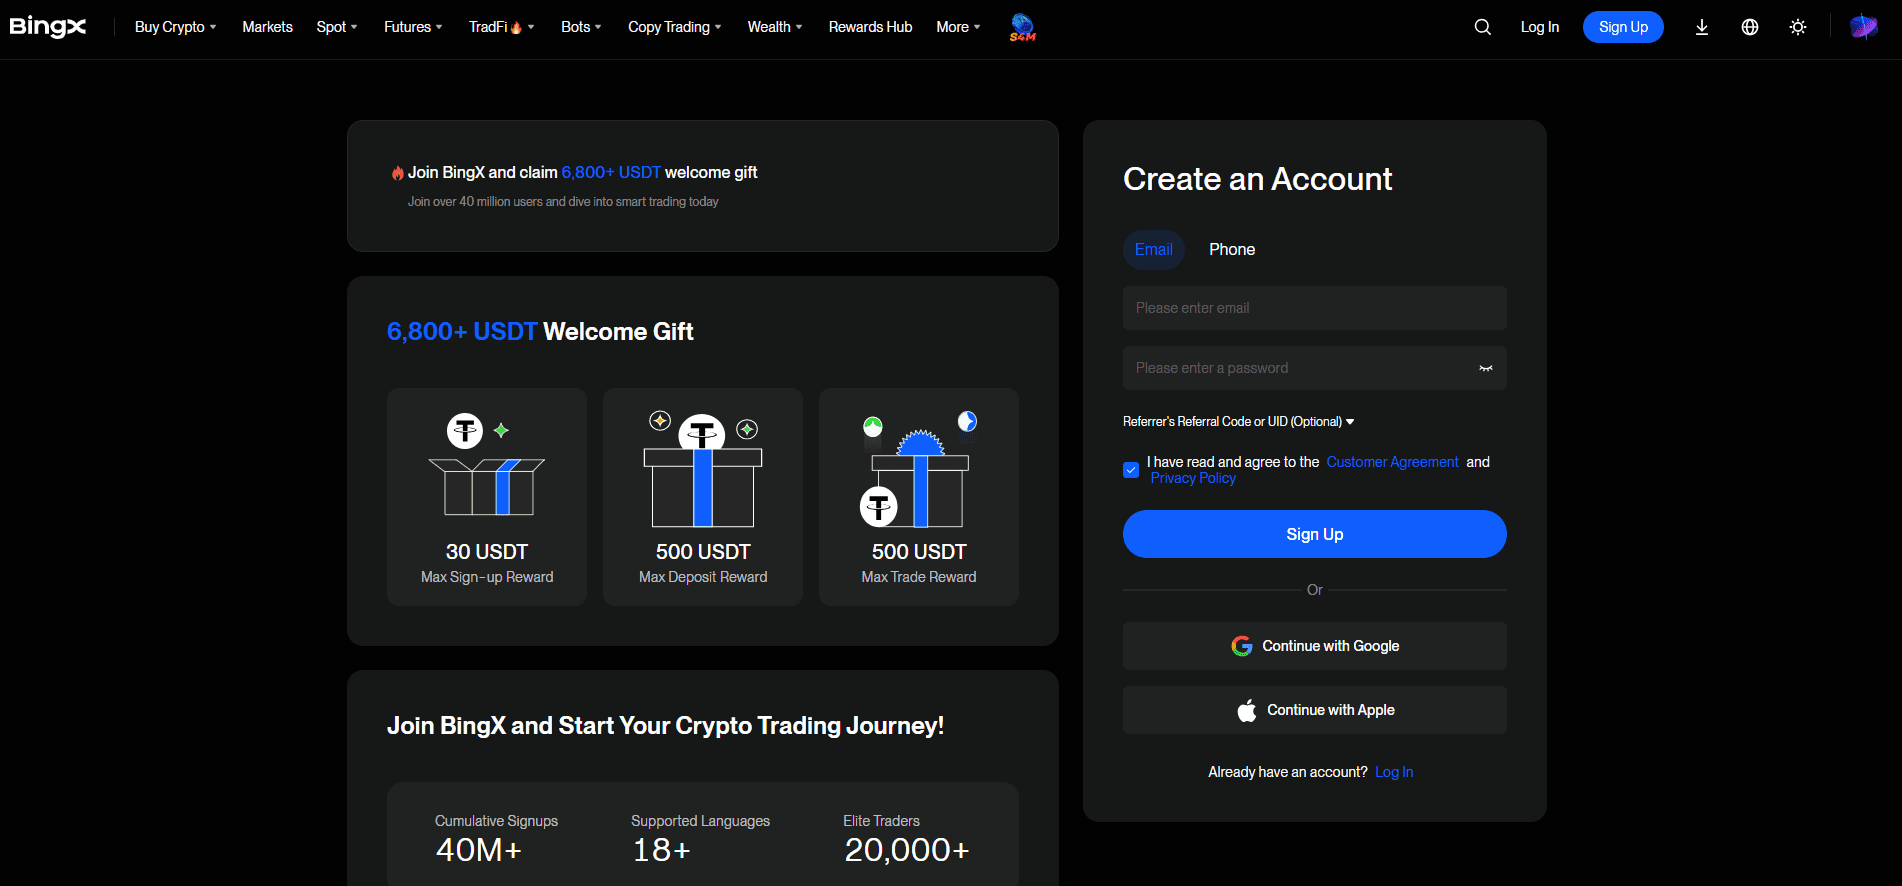Screen dimensions: 1902x886
Task: Click the S4M promo globe icon
Action: [x=1022, y=27]
